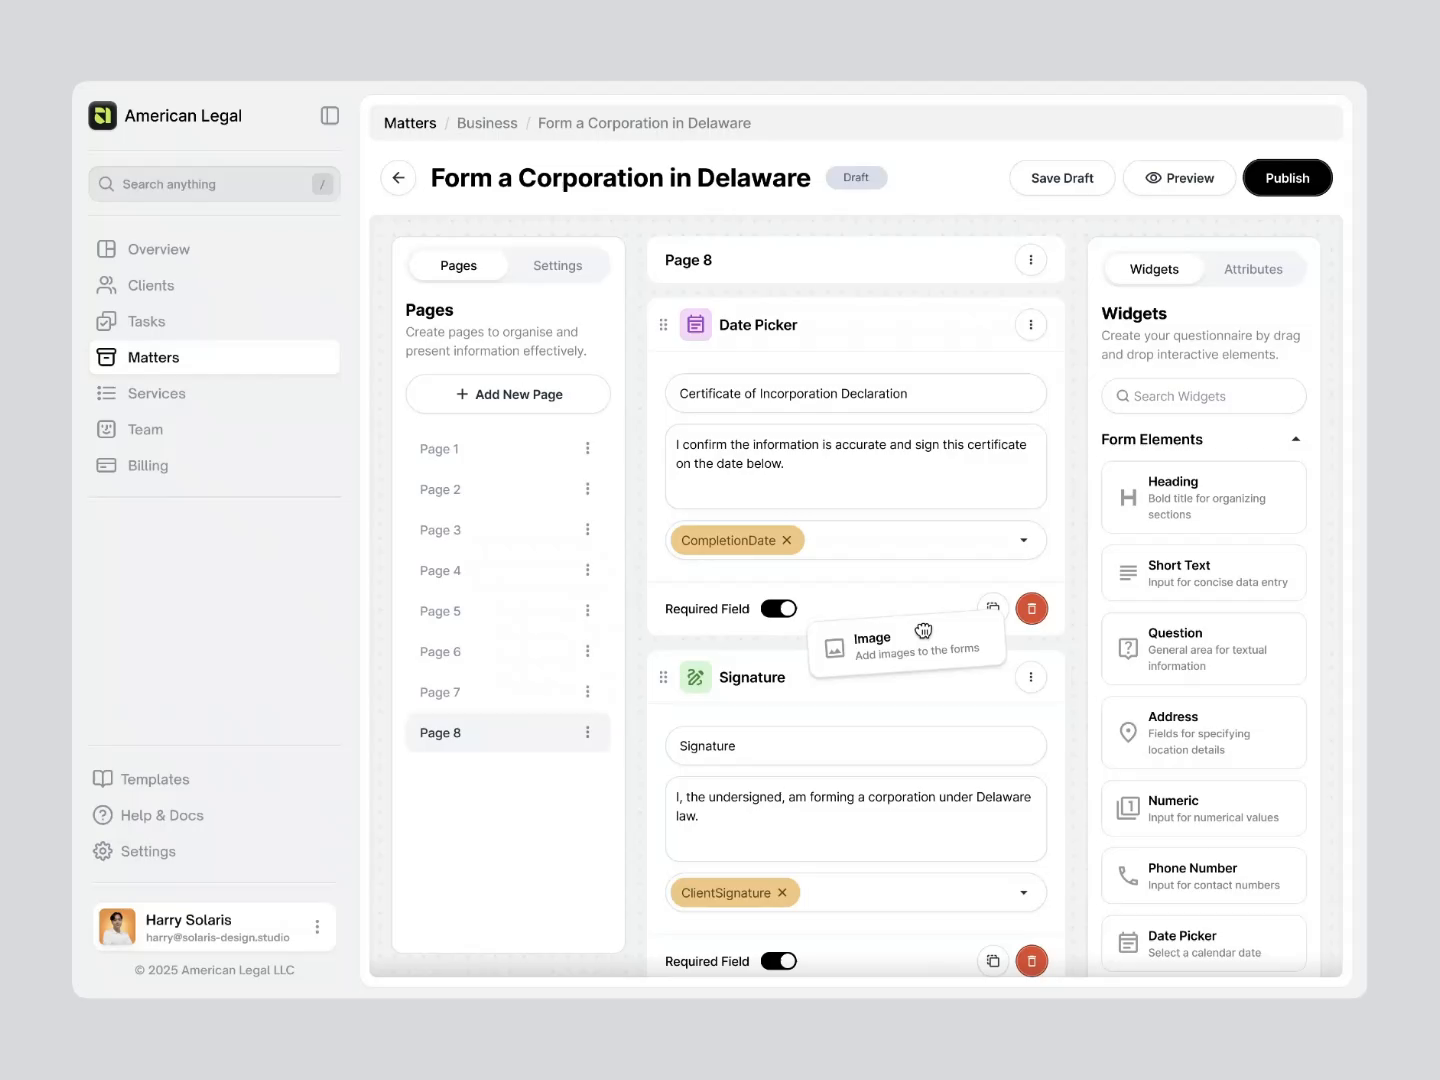
Task: Select the Phone Number widget card
Action: (x=1204, y=876)
